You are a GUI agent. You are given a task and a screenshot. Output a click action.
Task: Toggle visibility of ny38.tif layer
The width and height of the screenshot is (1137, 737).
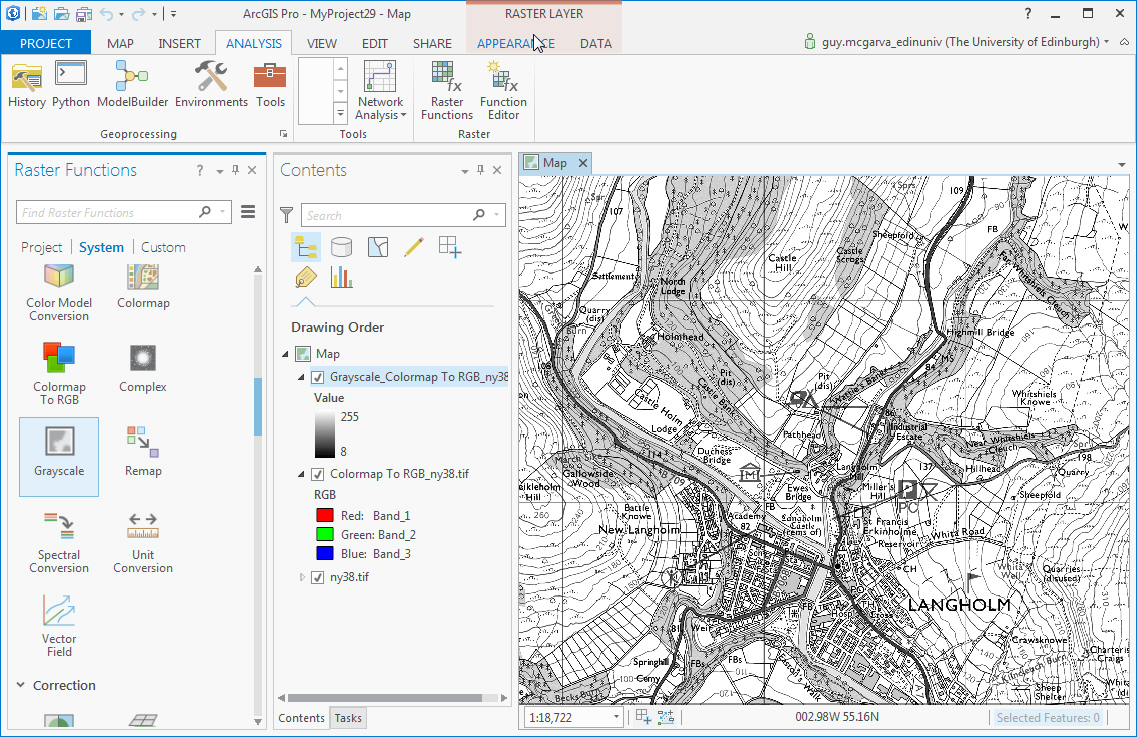318,577
